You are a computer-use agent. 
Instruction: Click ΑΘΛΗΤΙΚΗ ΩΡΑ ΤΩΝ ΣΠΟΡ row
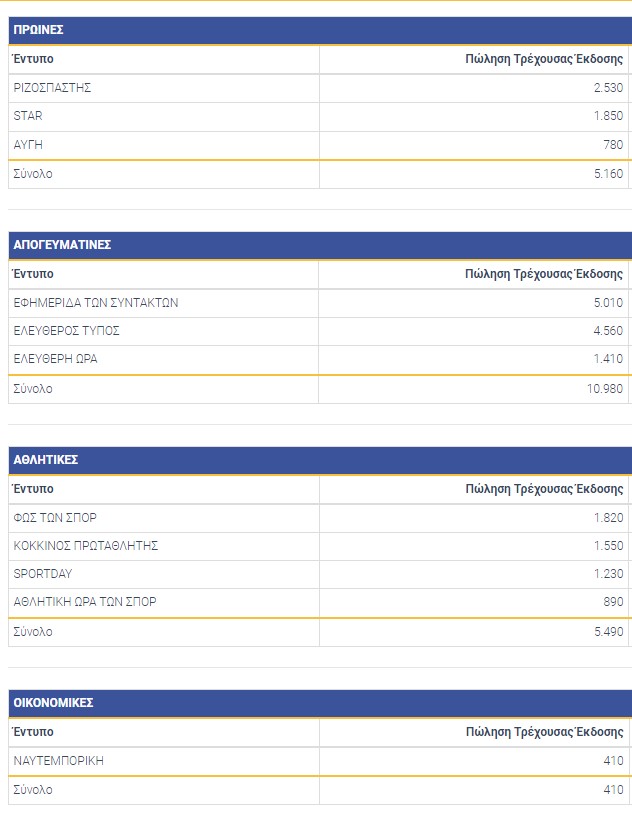click(x=319, y=602)
